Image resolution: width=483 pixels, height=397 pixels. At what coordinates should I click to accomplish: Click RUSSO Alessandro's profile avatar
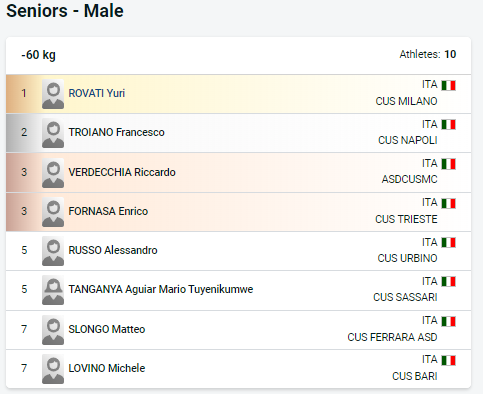click(x=53, y=251)
